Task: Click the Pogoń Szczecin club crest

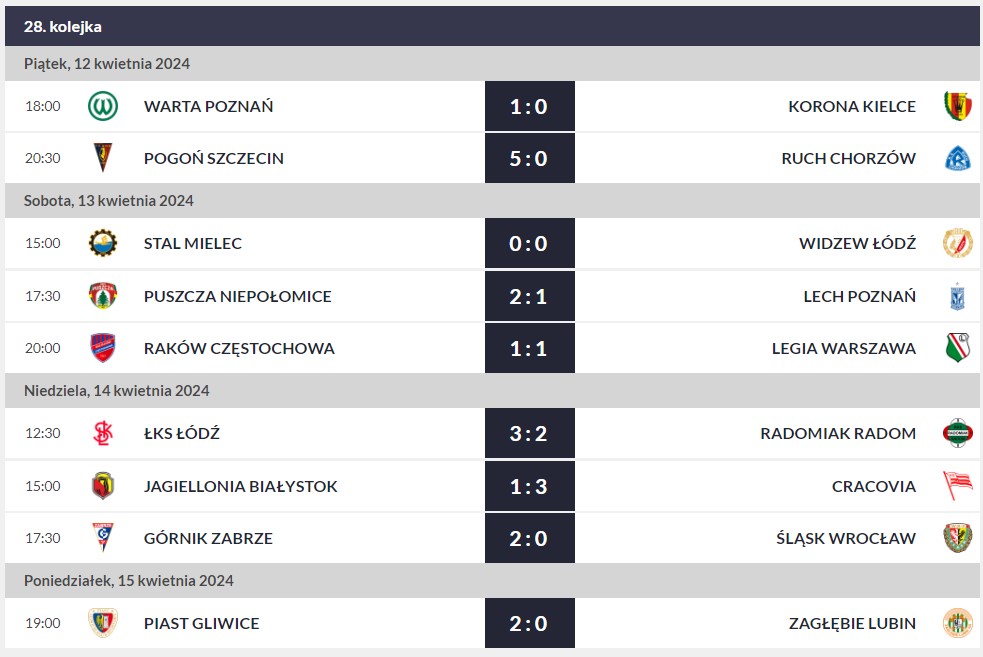Action: click(x=102, y=158)
